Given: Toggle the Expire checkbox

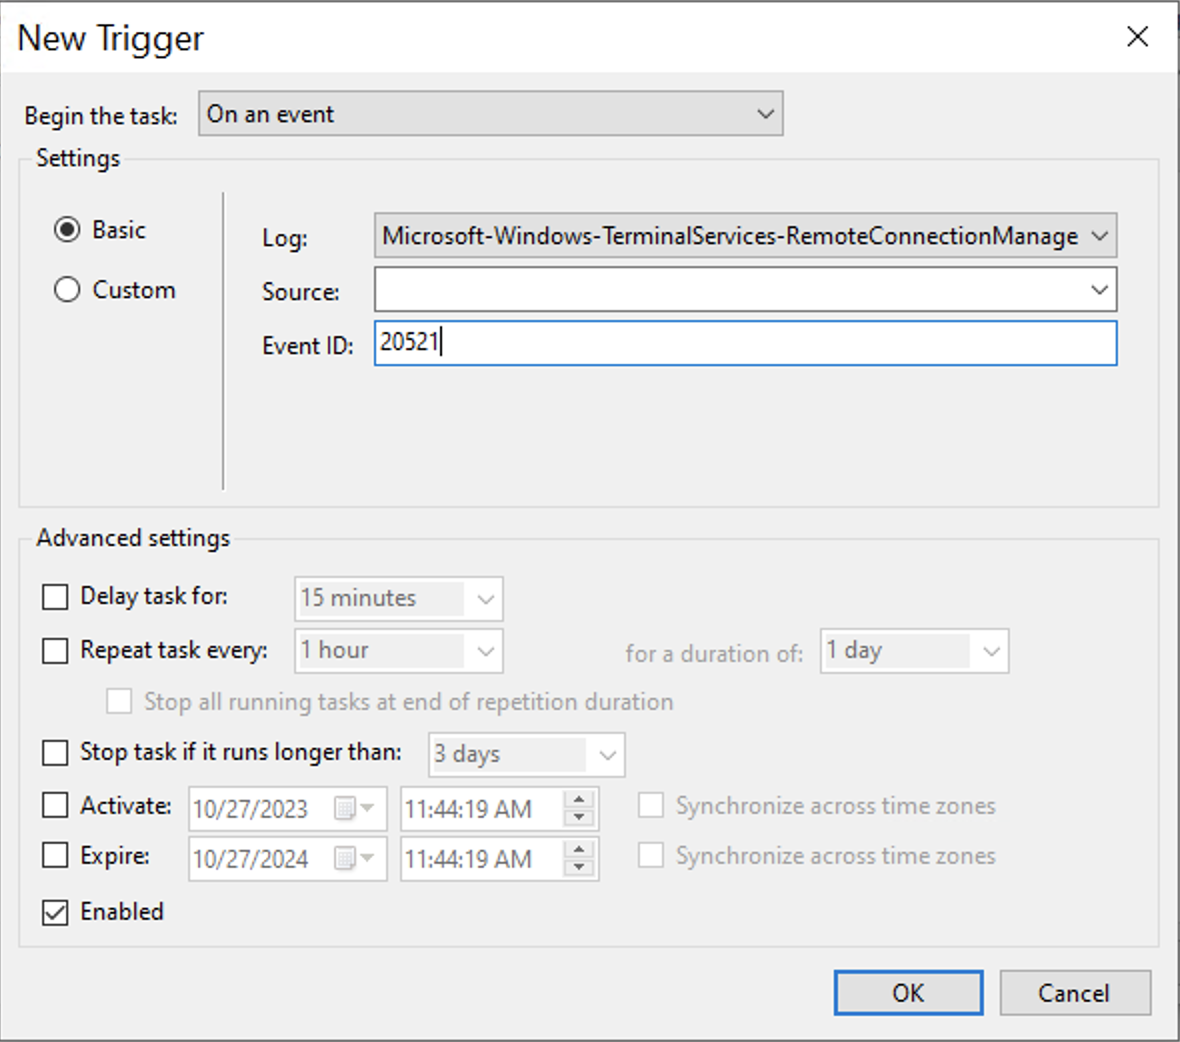Looking at the screenshot, I should pyautogui.click(x=55, y=856).
